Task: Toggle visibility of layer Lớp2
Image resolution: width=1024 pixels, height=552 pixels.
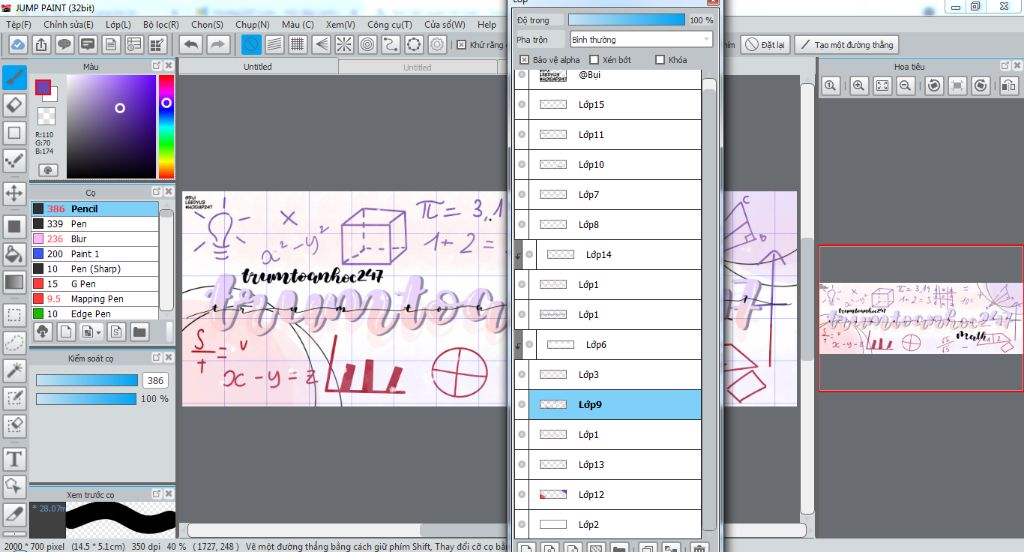Action: [x=522, y=524]
